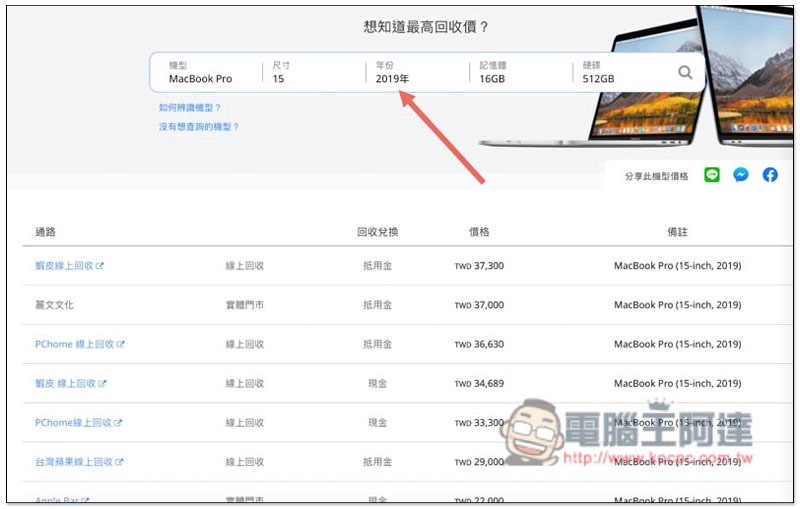800x509 pixels.
Task: Click the 回收兌換 column header
Action: click(x=377, y=232)
